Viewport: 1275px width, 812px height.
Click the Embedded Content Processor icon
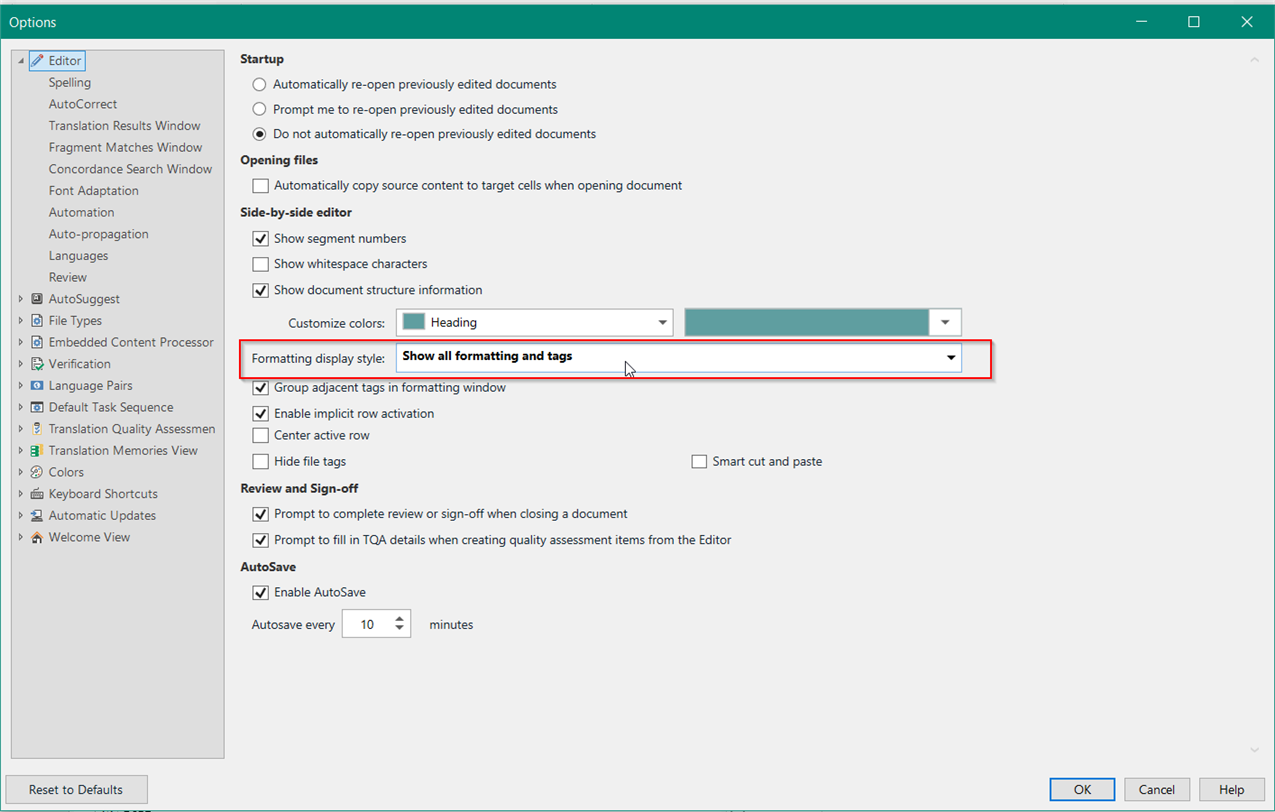38,342
